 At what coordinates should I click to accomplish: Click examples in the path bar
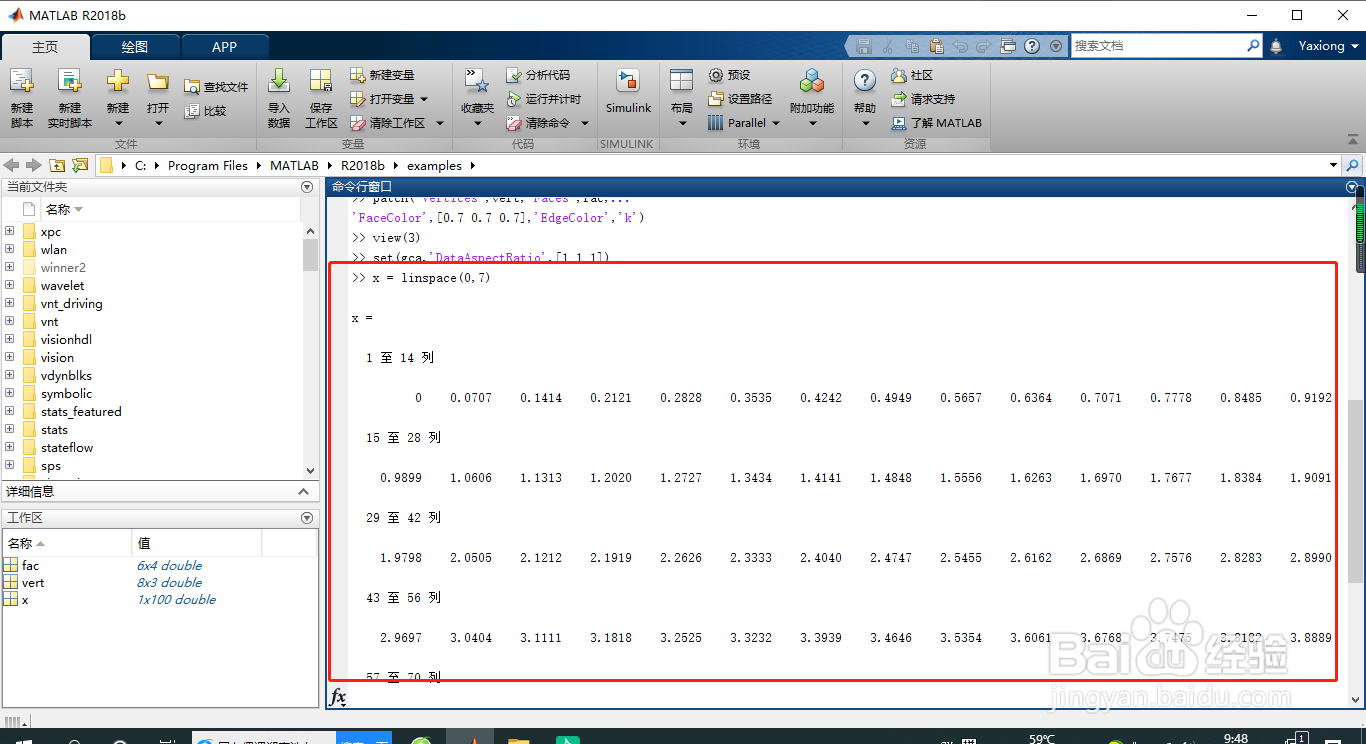pyautogui.click(x=434, y=166)
